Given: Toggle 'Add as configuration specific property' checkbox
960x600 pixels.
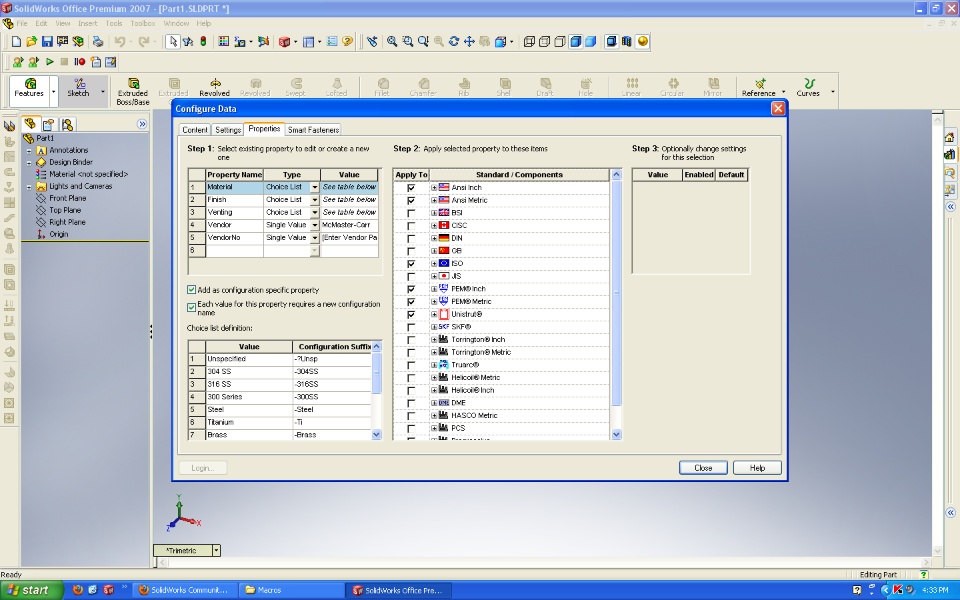Looking at the screenshot, I should tap(192, 290).
